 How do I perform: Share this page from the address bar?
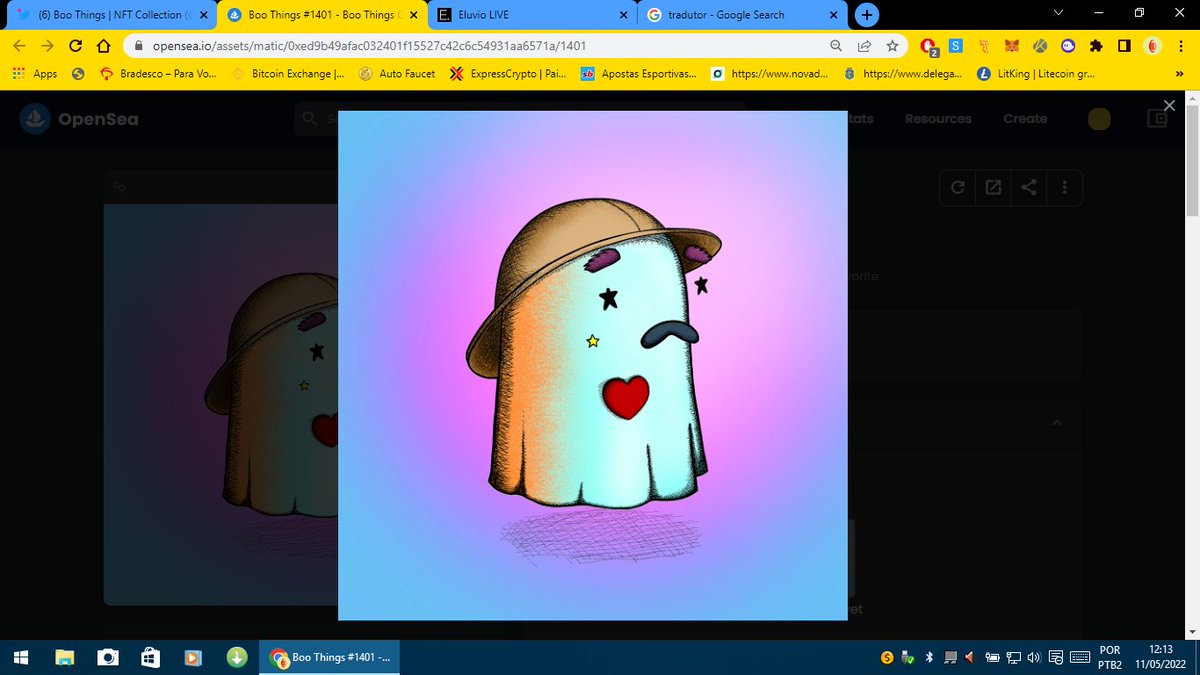864,46
